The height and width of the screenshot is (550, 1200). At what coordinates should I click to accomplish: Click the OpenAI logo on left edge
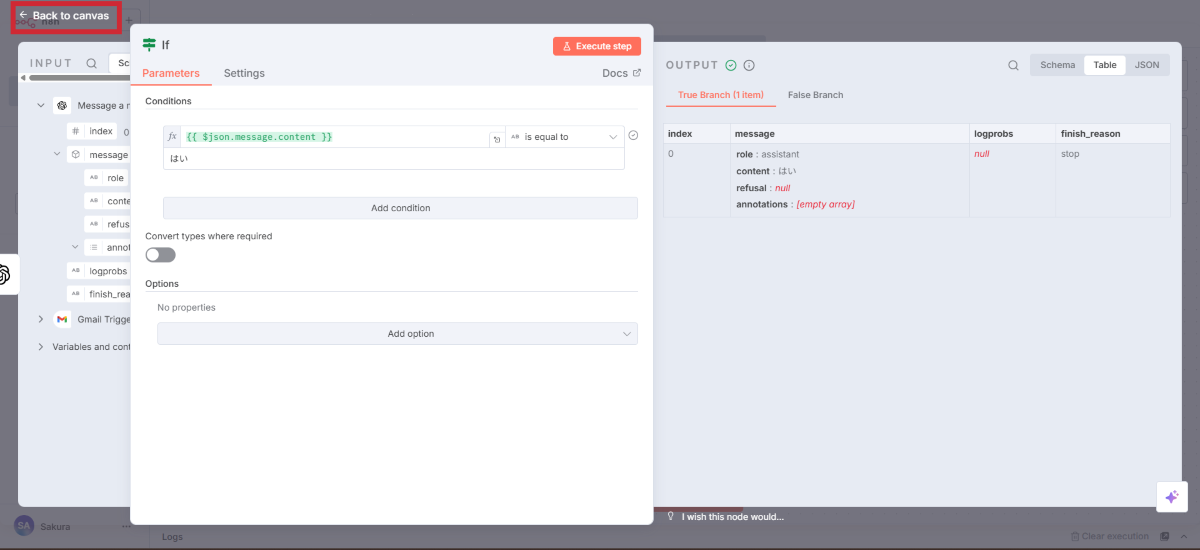tap(4, 275)
